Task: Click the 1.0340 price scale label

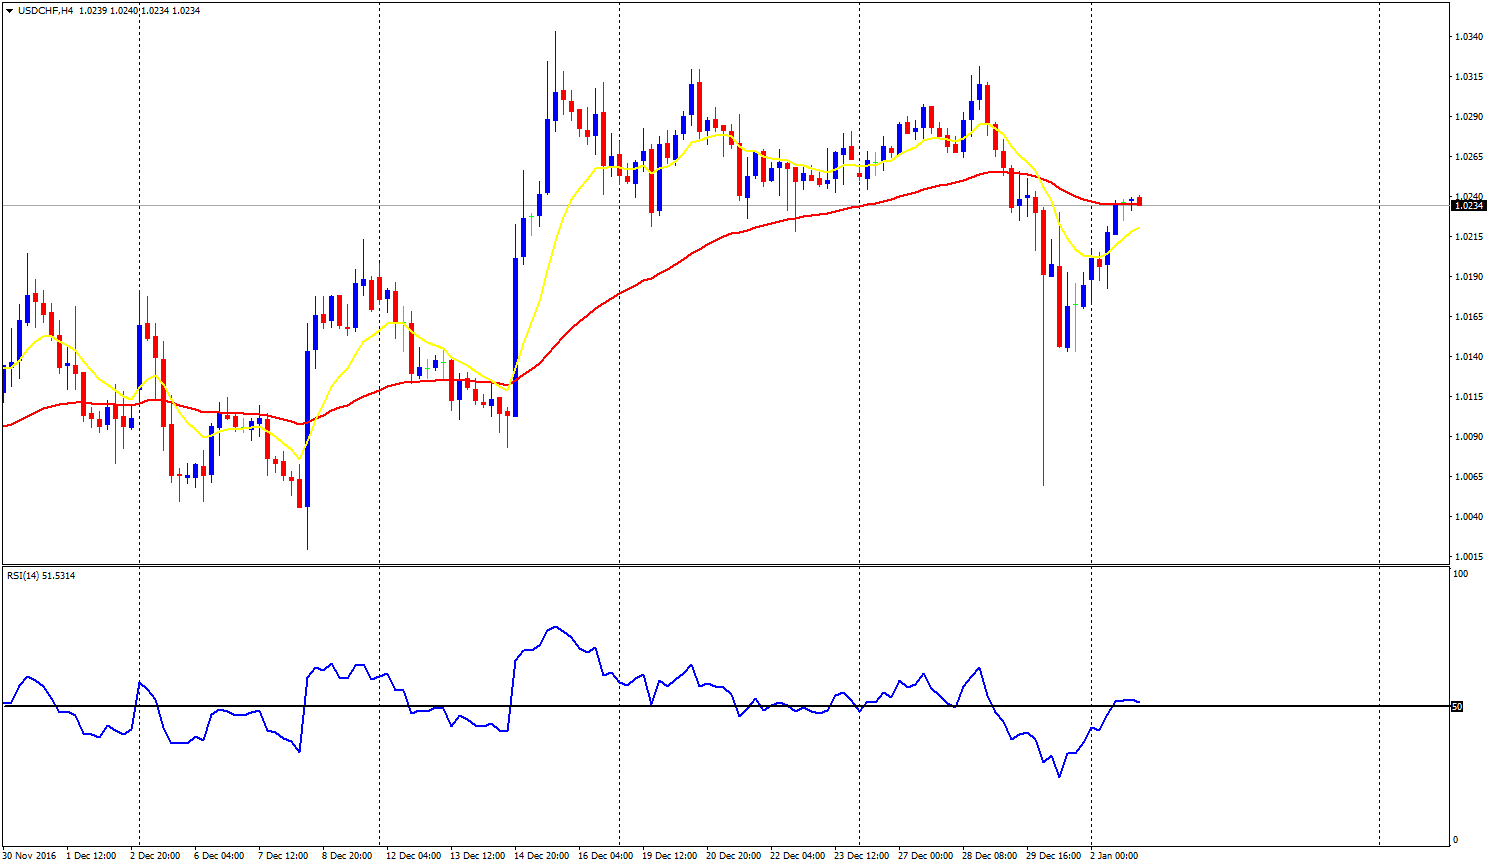Action: pos(1468,37)
